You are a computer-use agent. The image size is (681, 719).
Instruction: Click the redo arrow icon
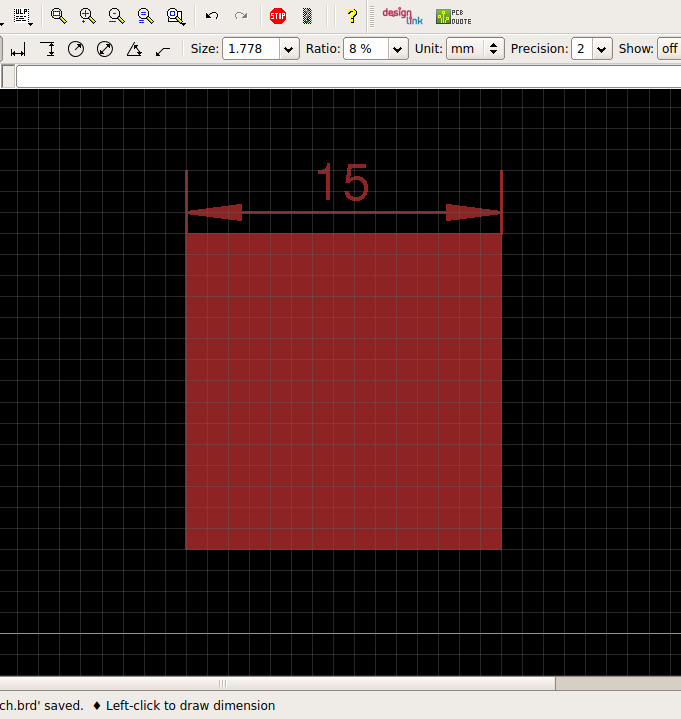(241, 16)
